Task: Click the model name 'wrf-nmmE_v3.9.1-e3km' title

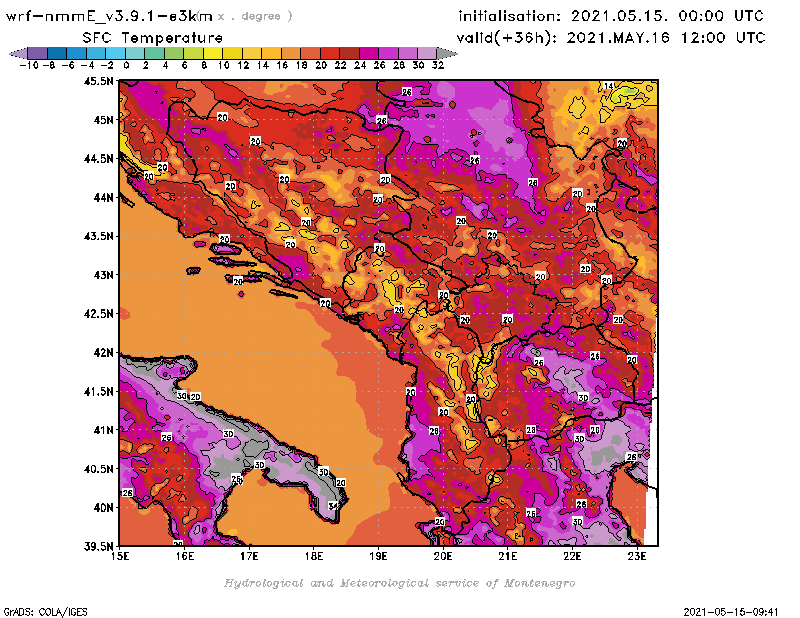Action: click(x=109, y=16)
